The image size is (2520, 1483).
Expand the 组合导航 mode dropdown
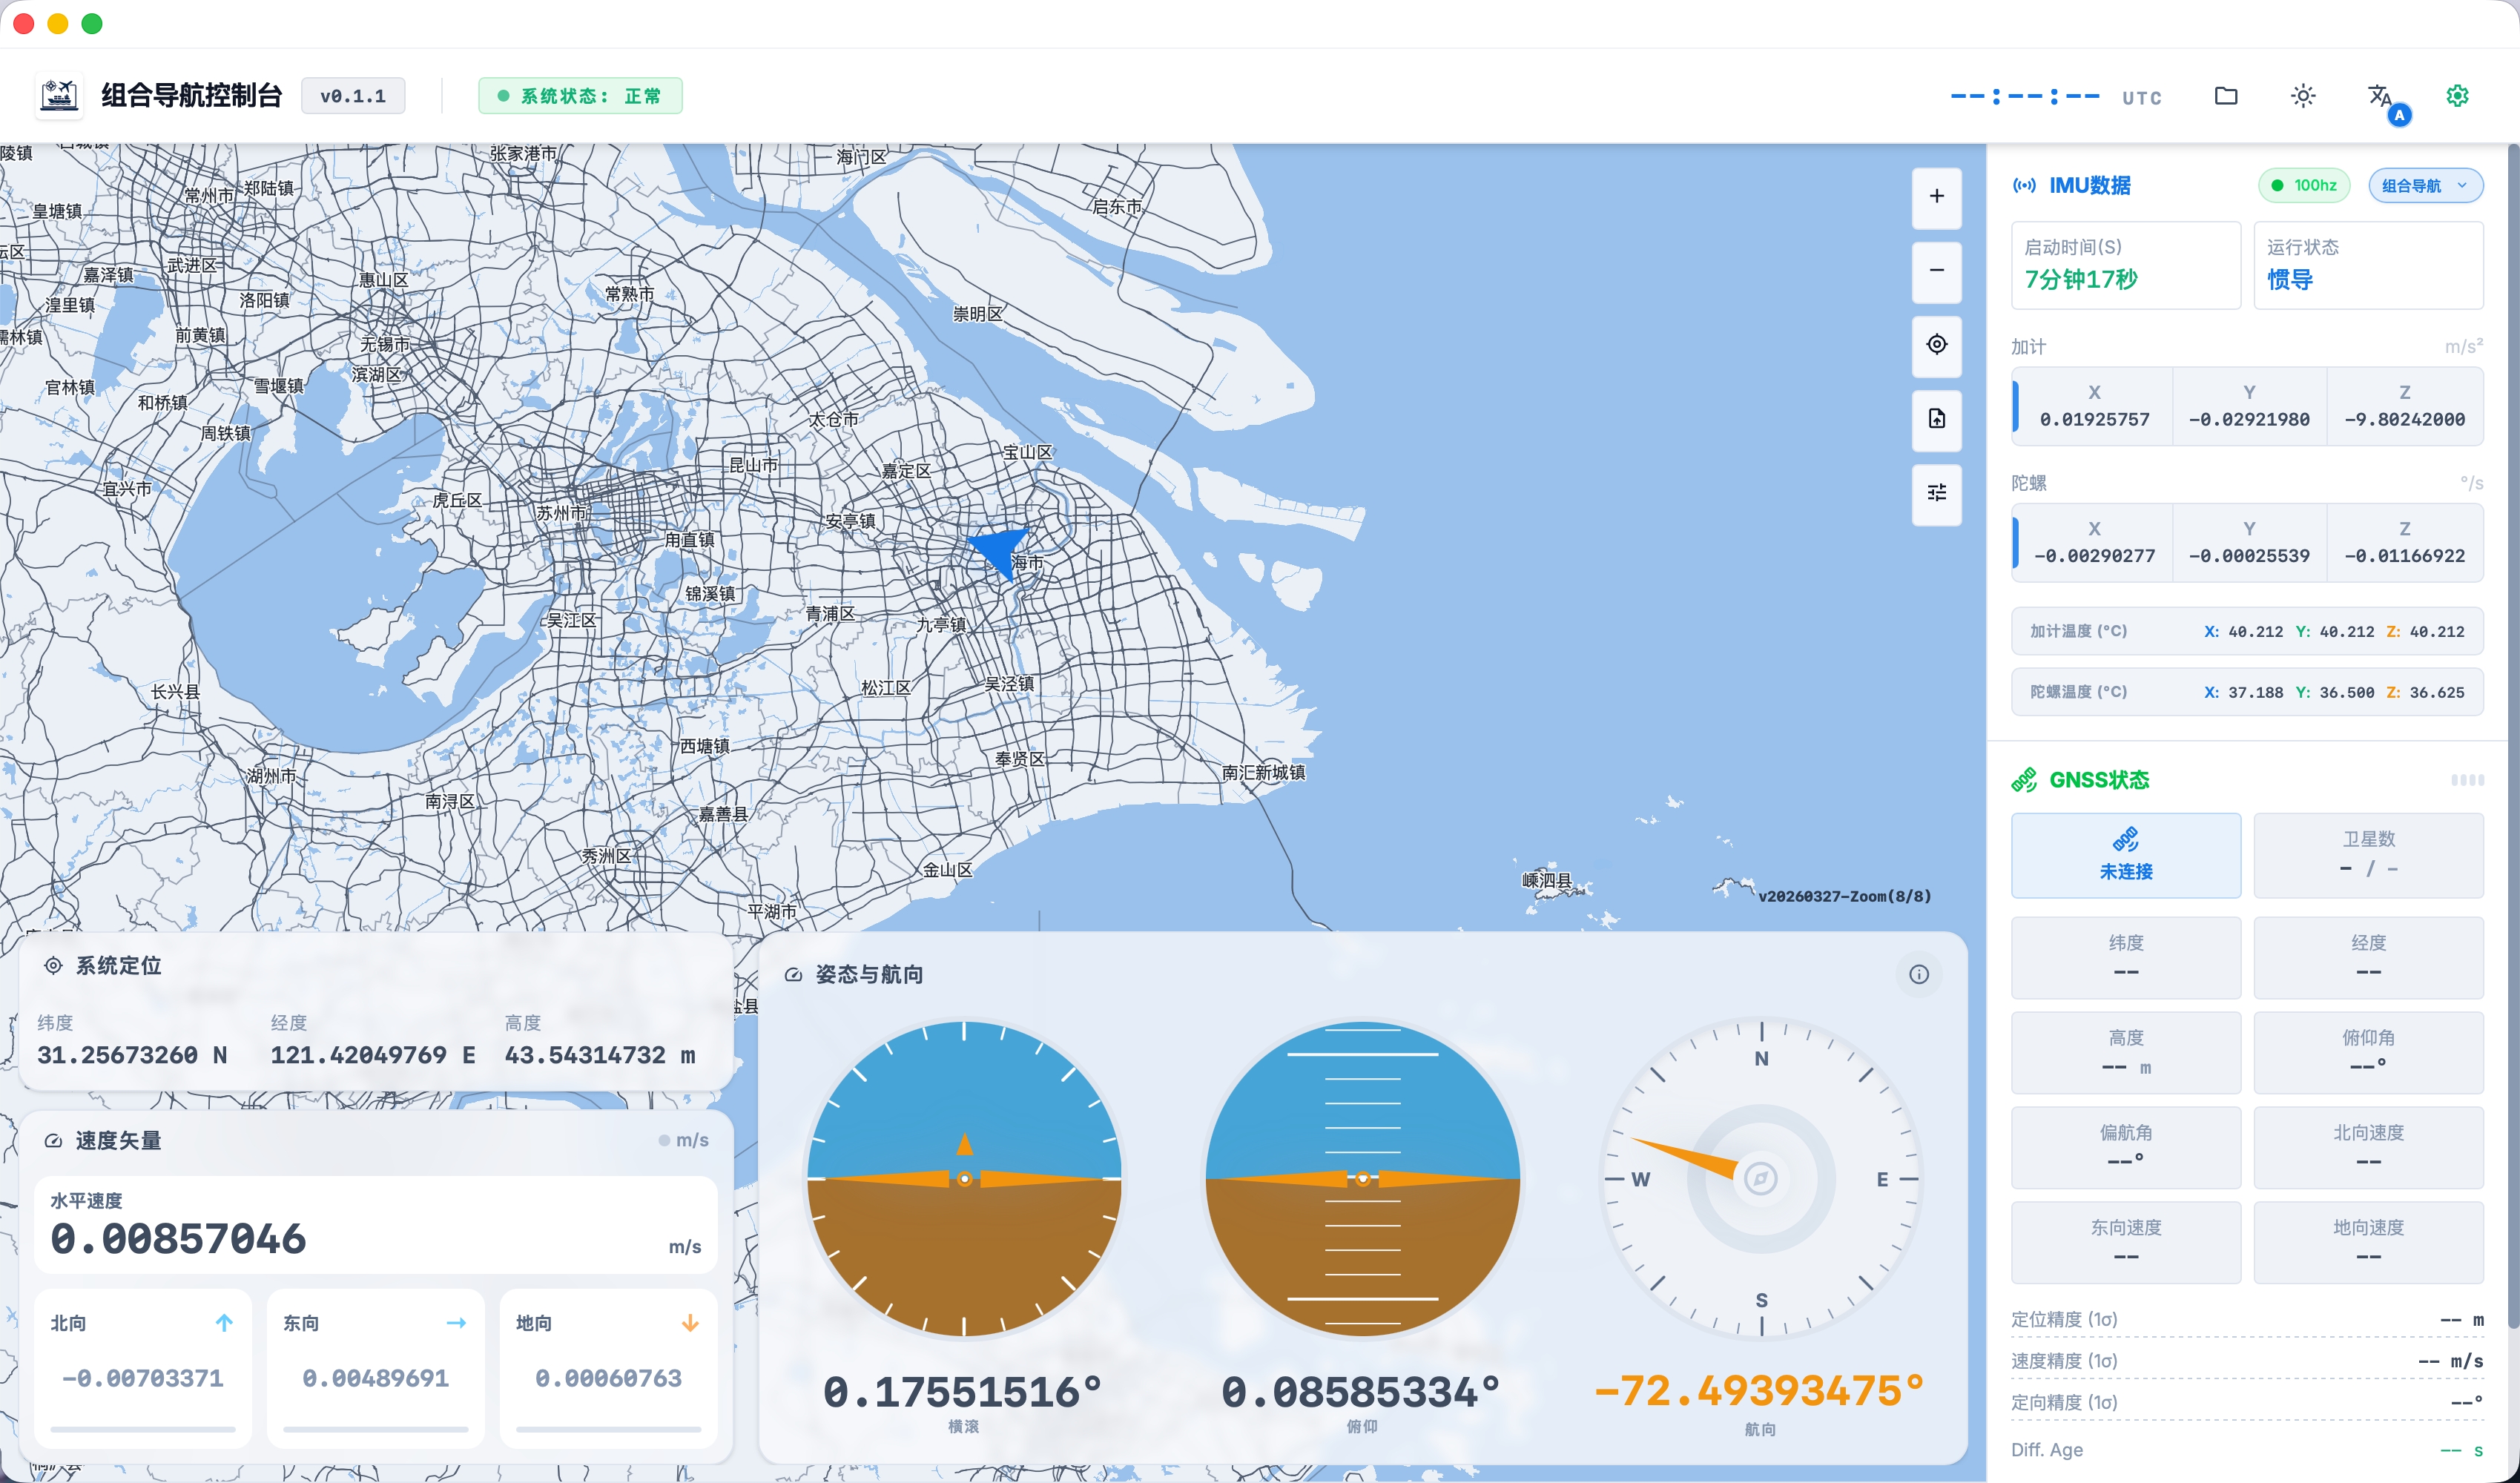point(2425,185)
